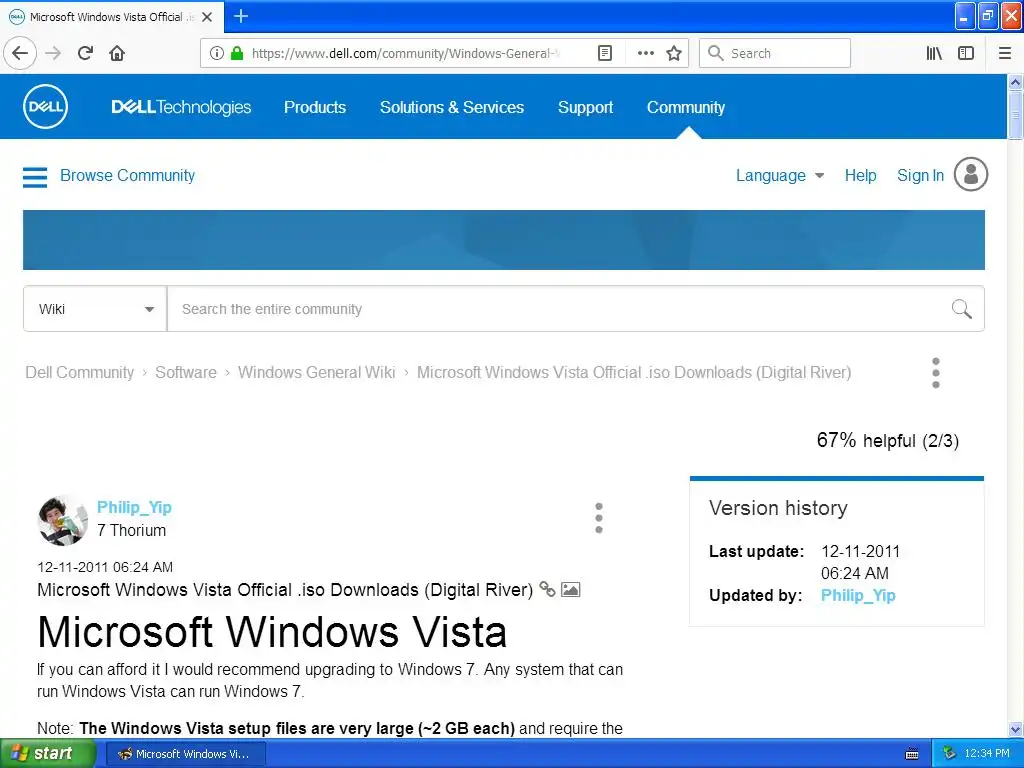Screen dimensions: 1024x768
Task: Click the green secure padlock icon
Action: click(x=237, y=53)
